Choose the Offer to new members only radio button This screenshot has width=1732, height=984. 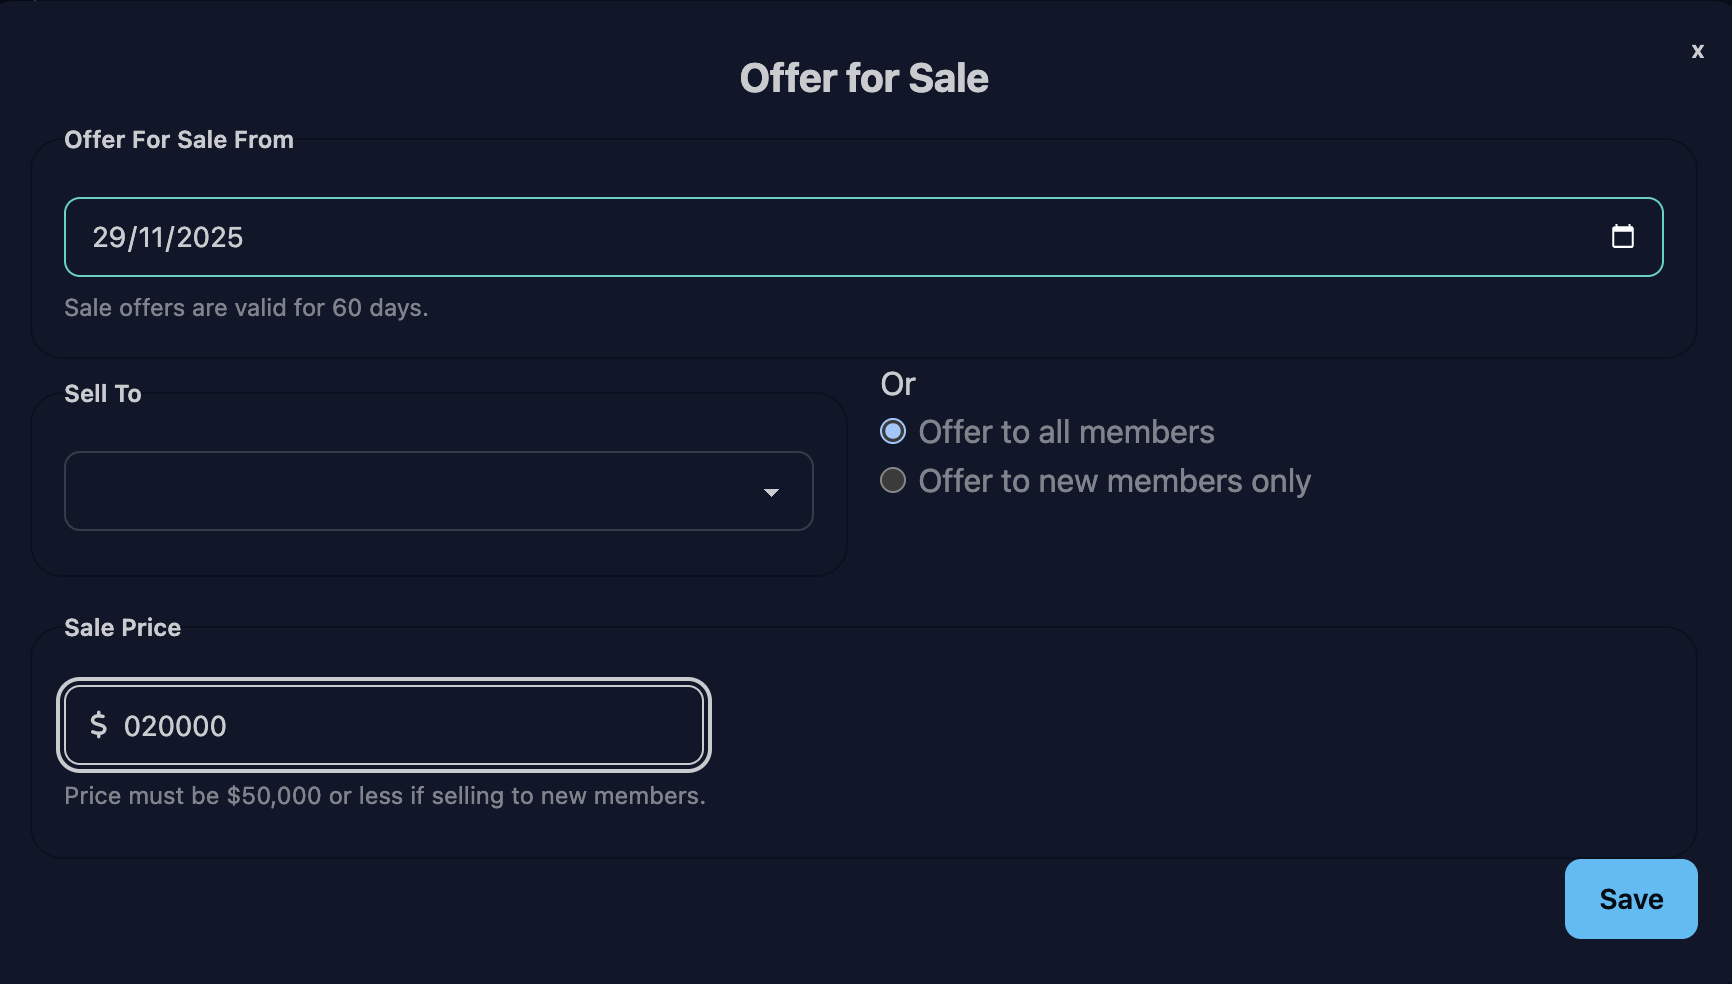pyautogui.click(x=893, y=481)
